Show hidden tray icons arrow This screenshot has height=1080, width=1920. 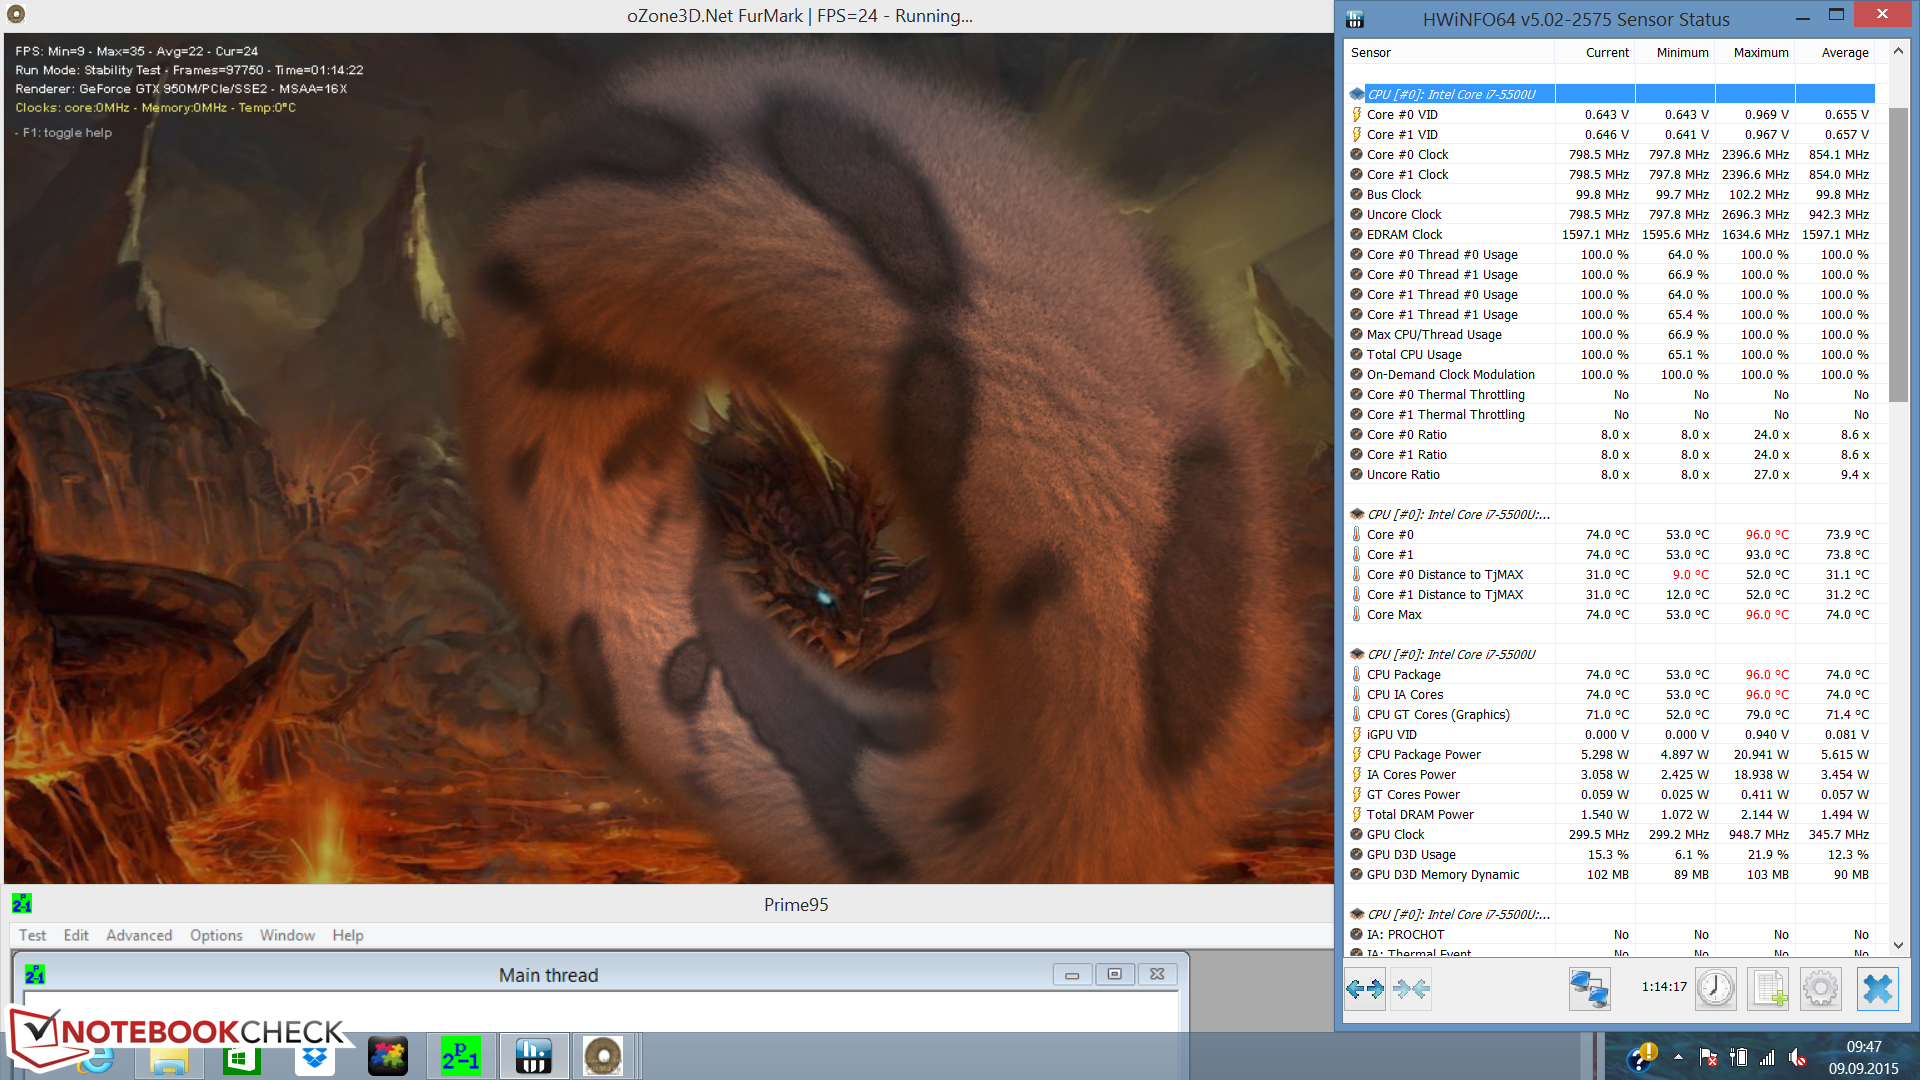click(1678, 1057)
